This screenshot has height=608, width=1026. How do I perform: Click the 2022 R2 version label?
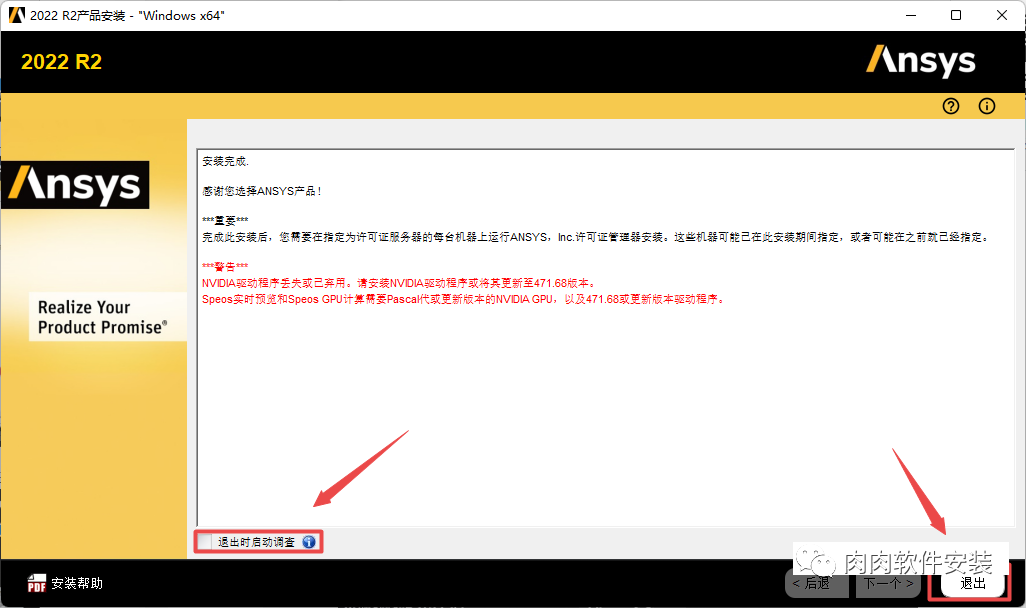coord(62,62)
